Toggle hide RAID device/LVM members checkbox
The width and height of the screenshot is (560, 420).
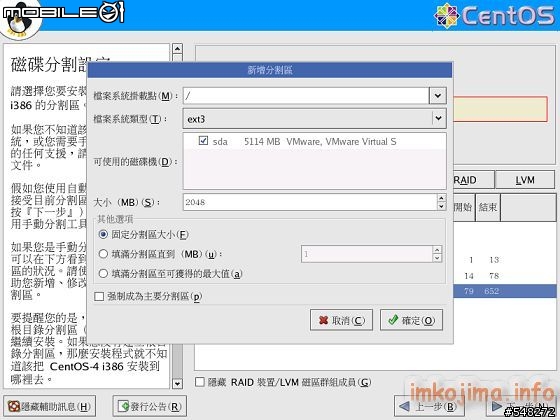click(200, 382)
